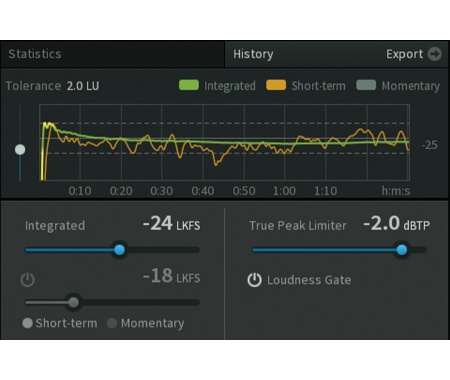
Task: Click the 1:10 time label
Action: tap(325, 191)
